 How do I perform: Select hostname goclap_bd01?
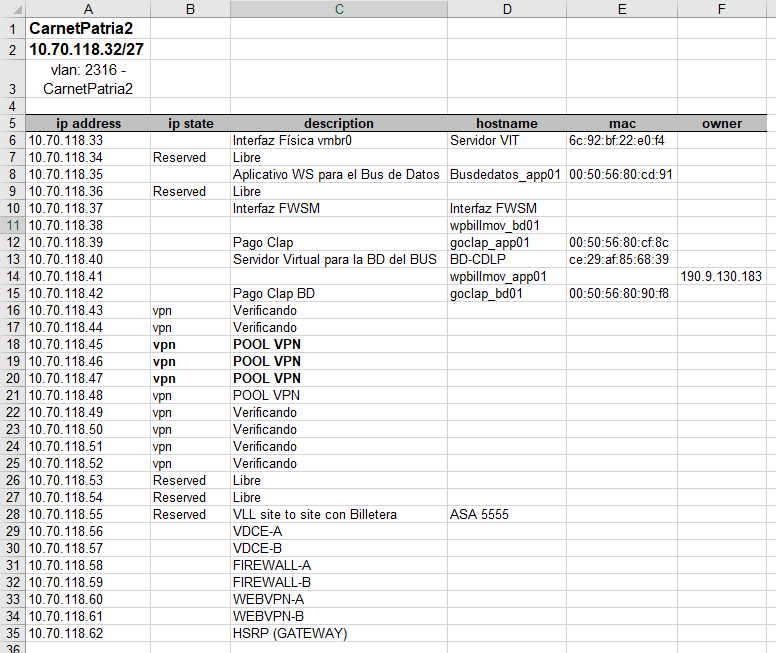(507, 294)
